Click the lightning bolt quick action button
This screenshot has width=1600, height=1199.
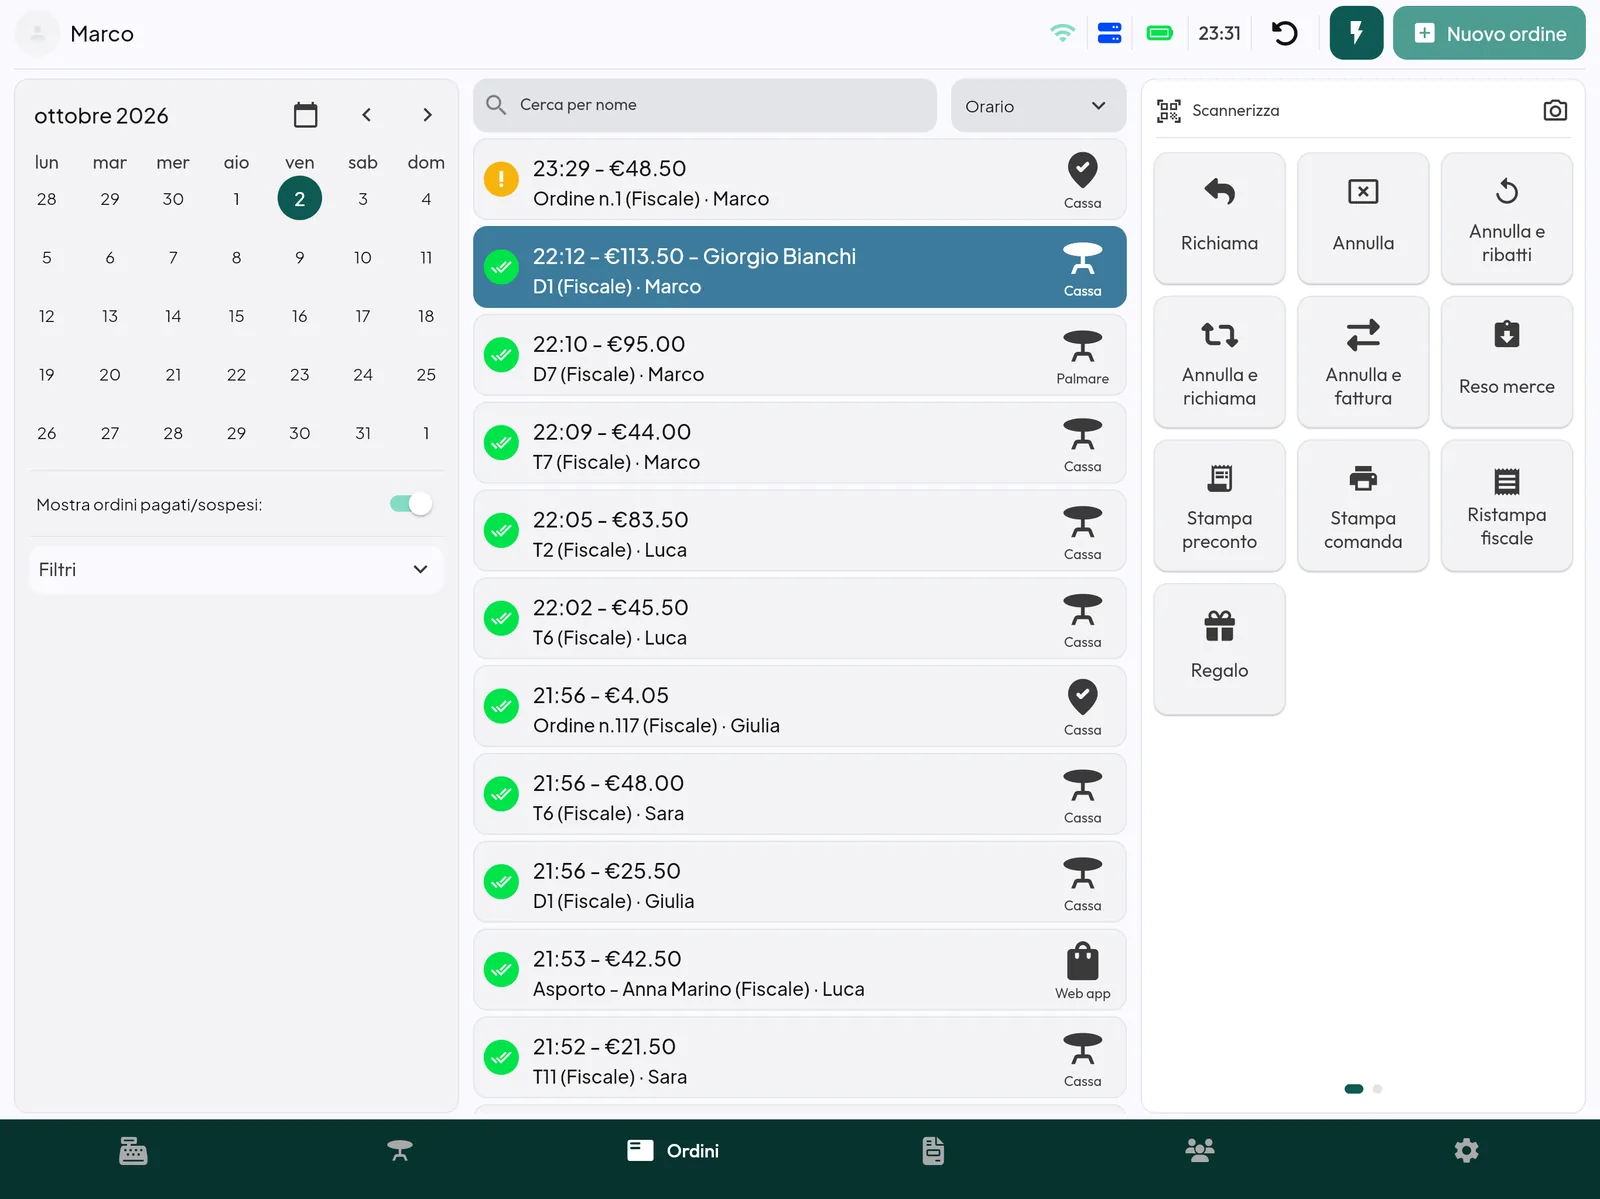pyautogui.click(x=1356, y=33)
